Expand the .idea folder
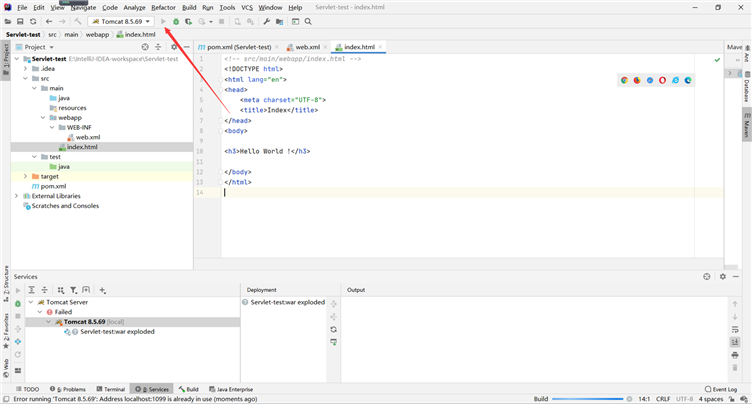Image resolution: width=752 pixels, height=404 pixels. 25,69
